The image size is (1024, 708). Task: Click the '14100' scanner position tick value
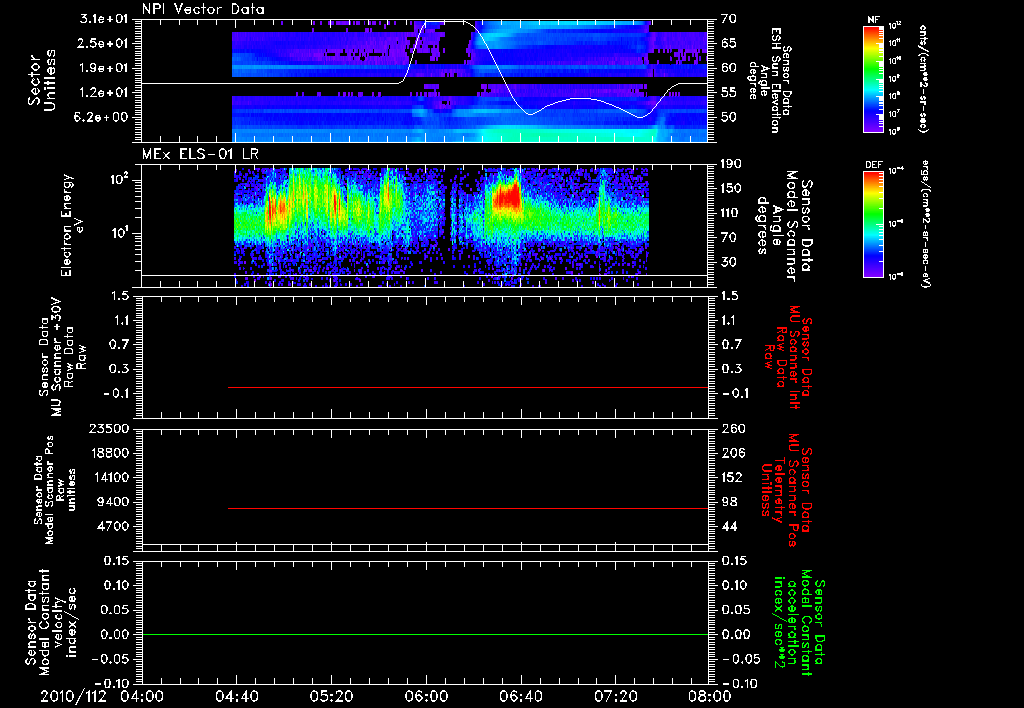tap(108, 477)
